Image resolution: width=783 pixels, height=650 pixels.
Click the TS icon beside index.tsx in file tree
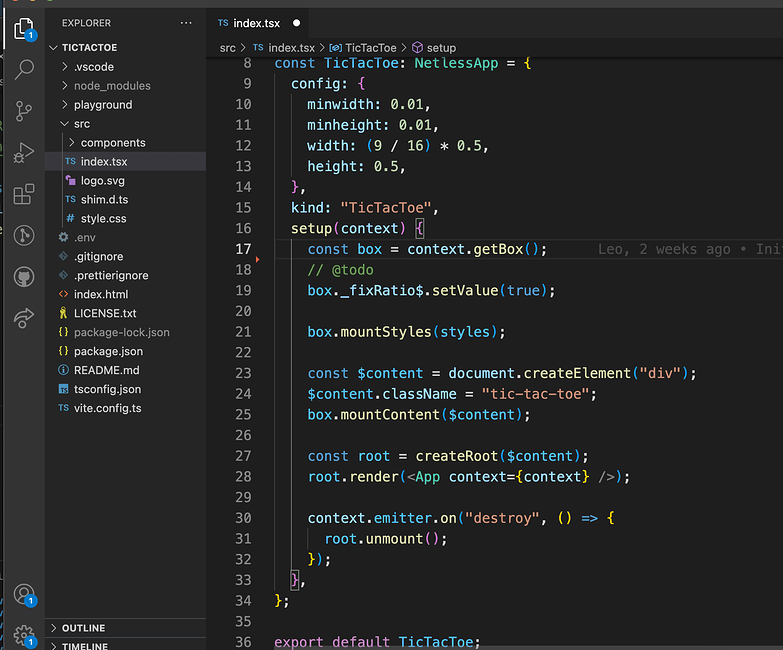70,161
